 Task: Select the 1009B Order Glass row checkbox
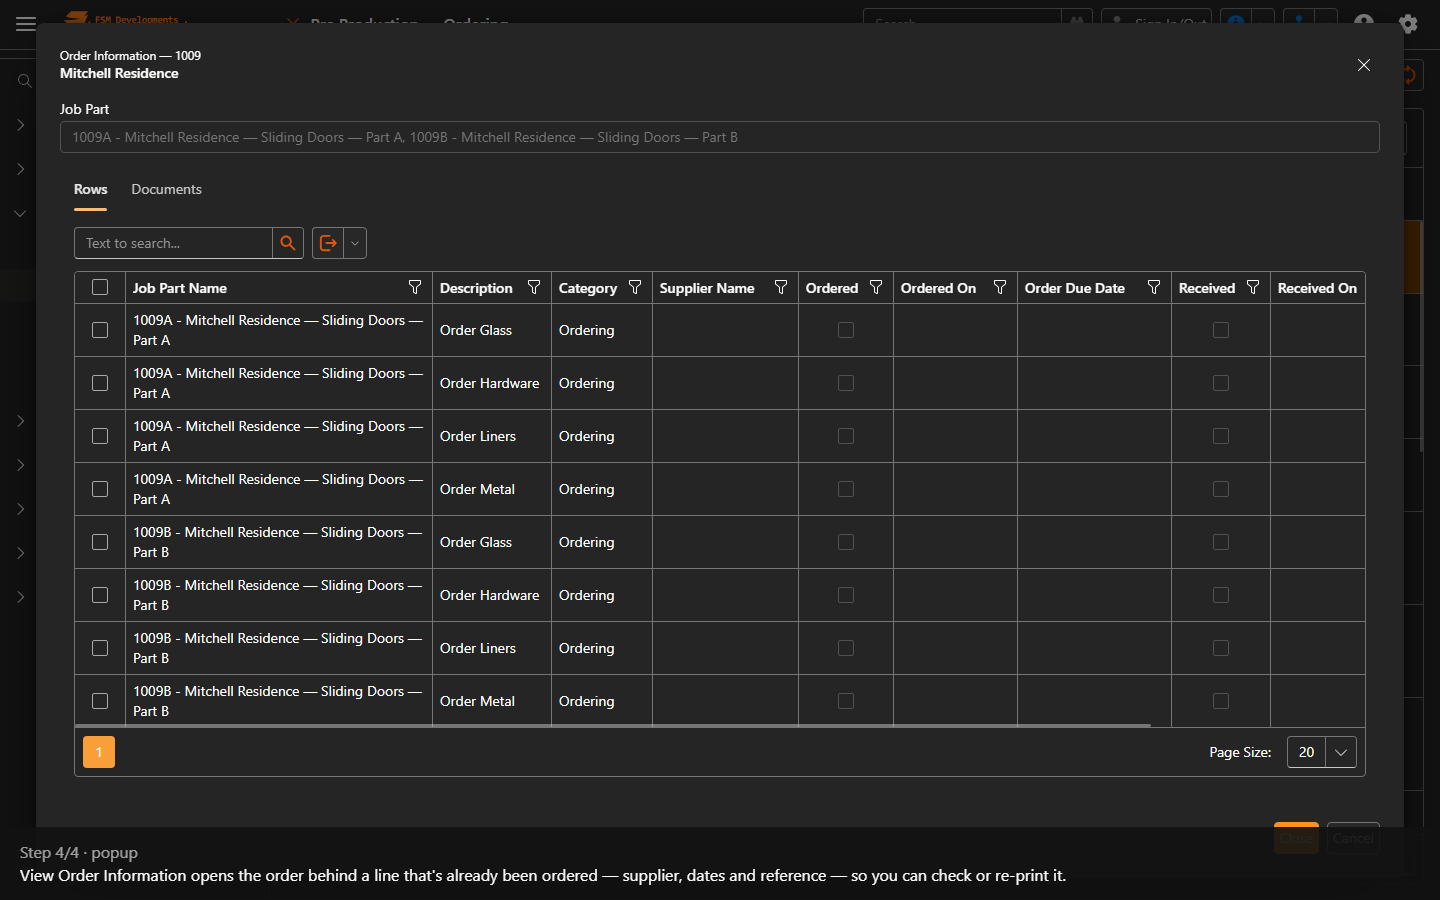(100, 542)
